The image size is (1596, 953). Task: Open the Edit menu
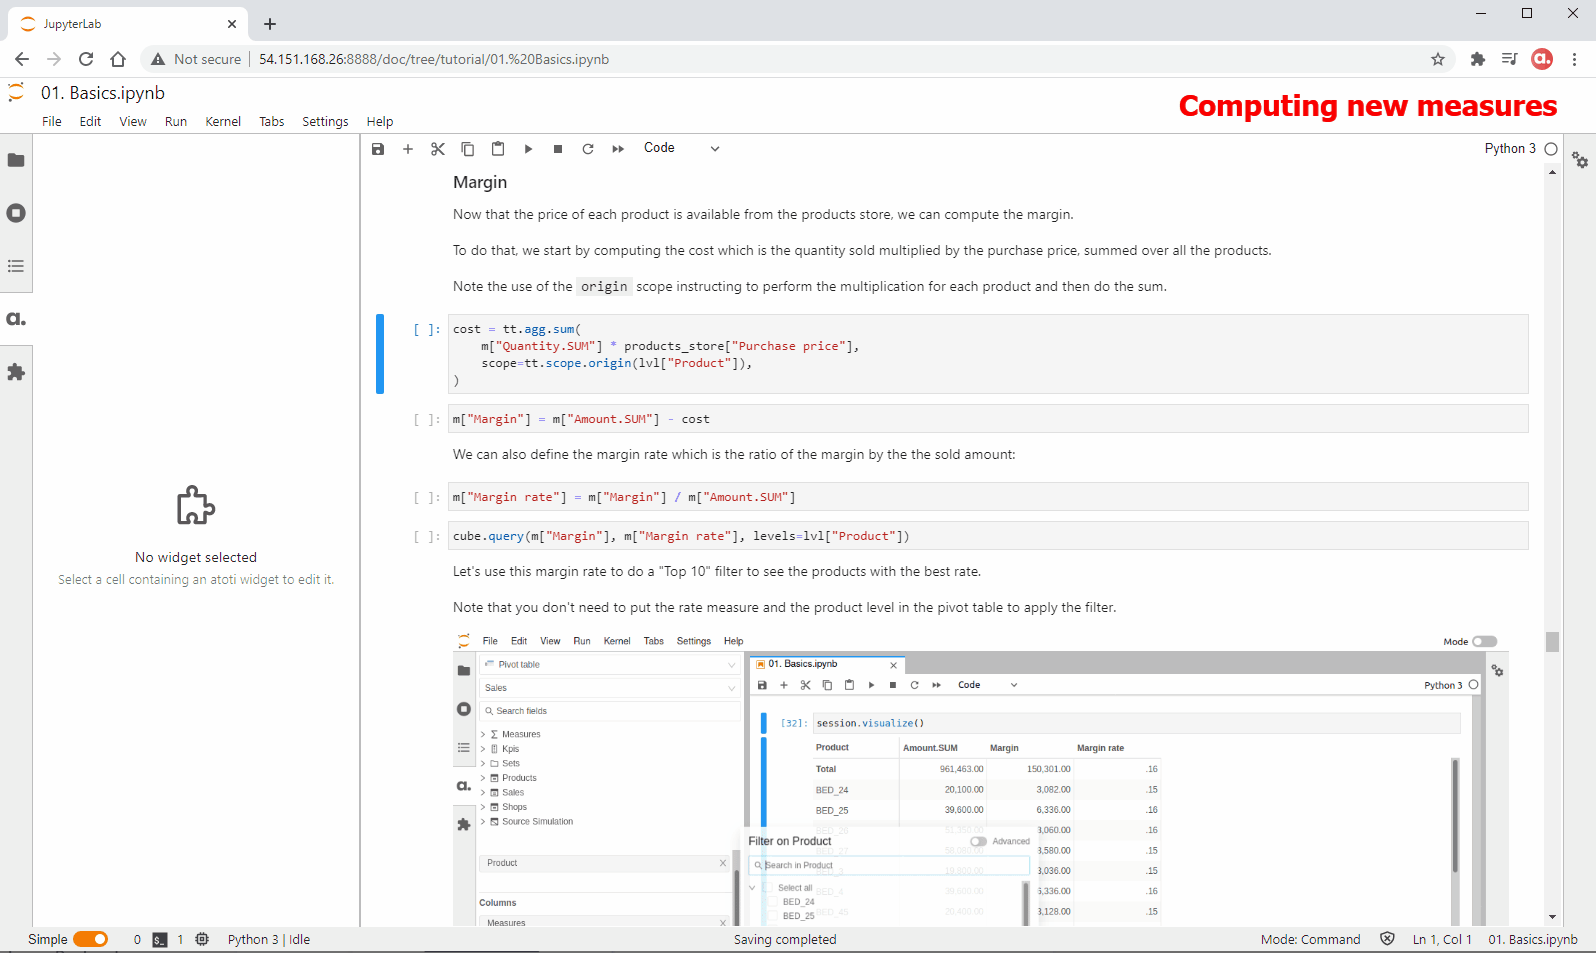pyautogui.click(x=90, y=121)
